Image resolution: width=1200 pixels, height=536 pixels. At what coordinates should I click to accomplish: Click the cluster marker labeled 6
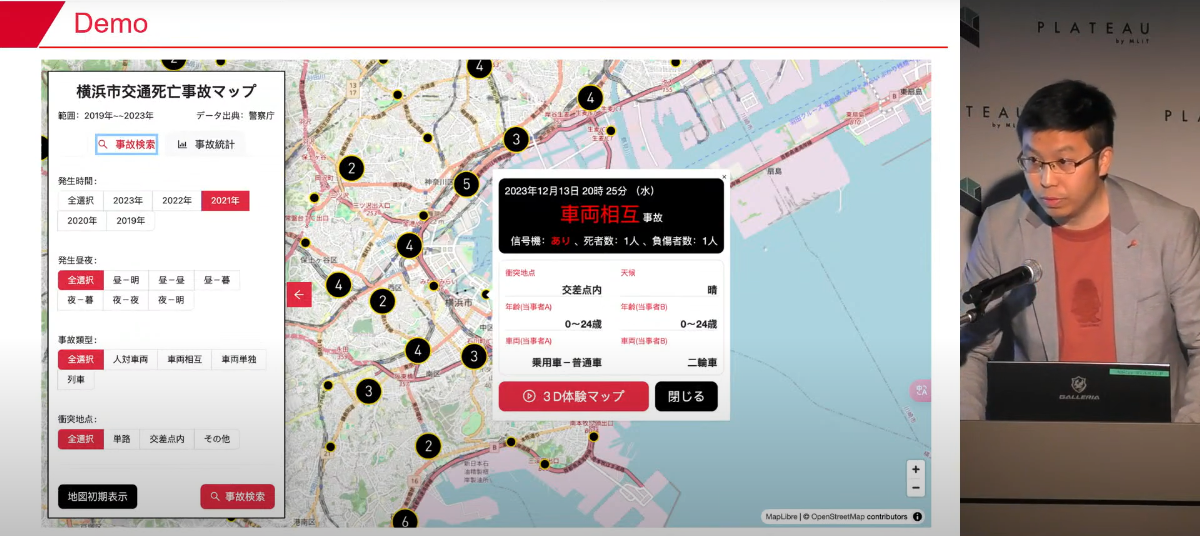405,521
